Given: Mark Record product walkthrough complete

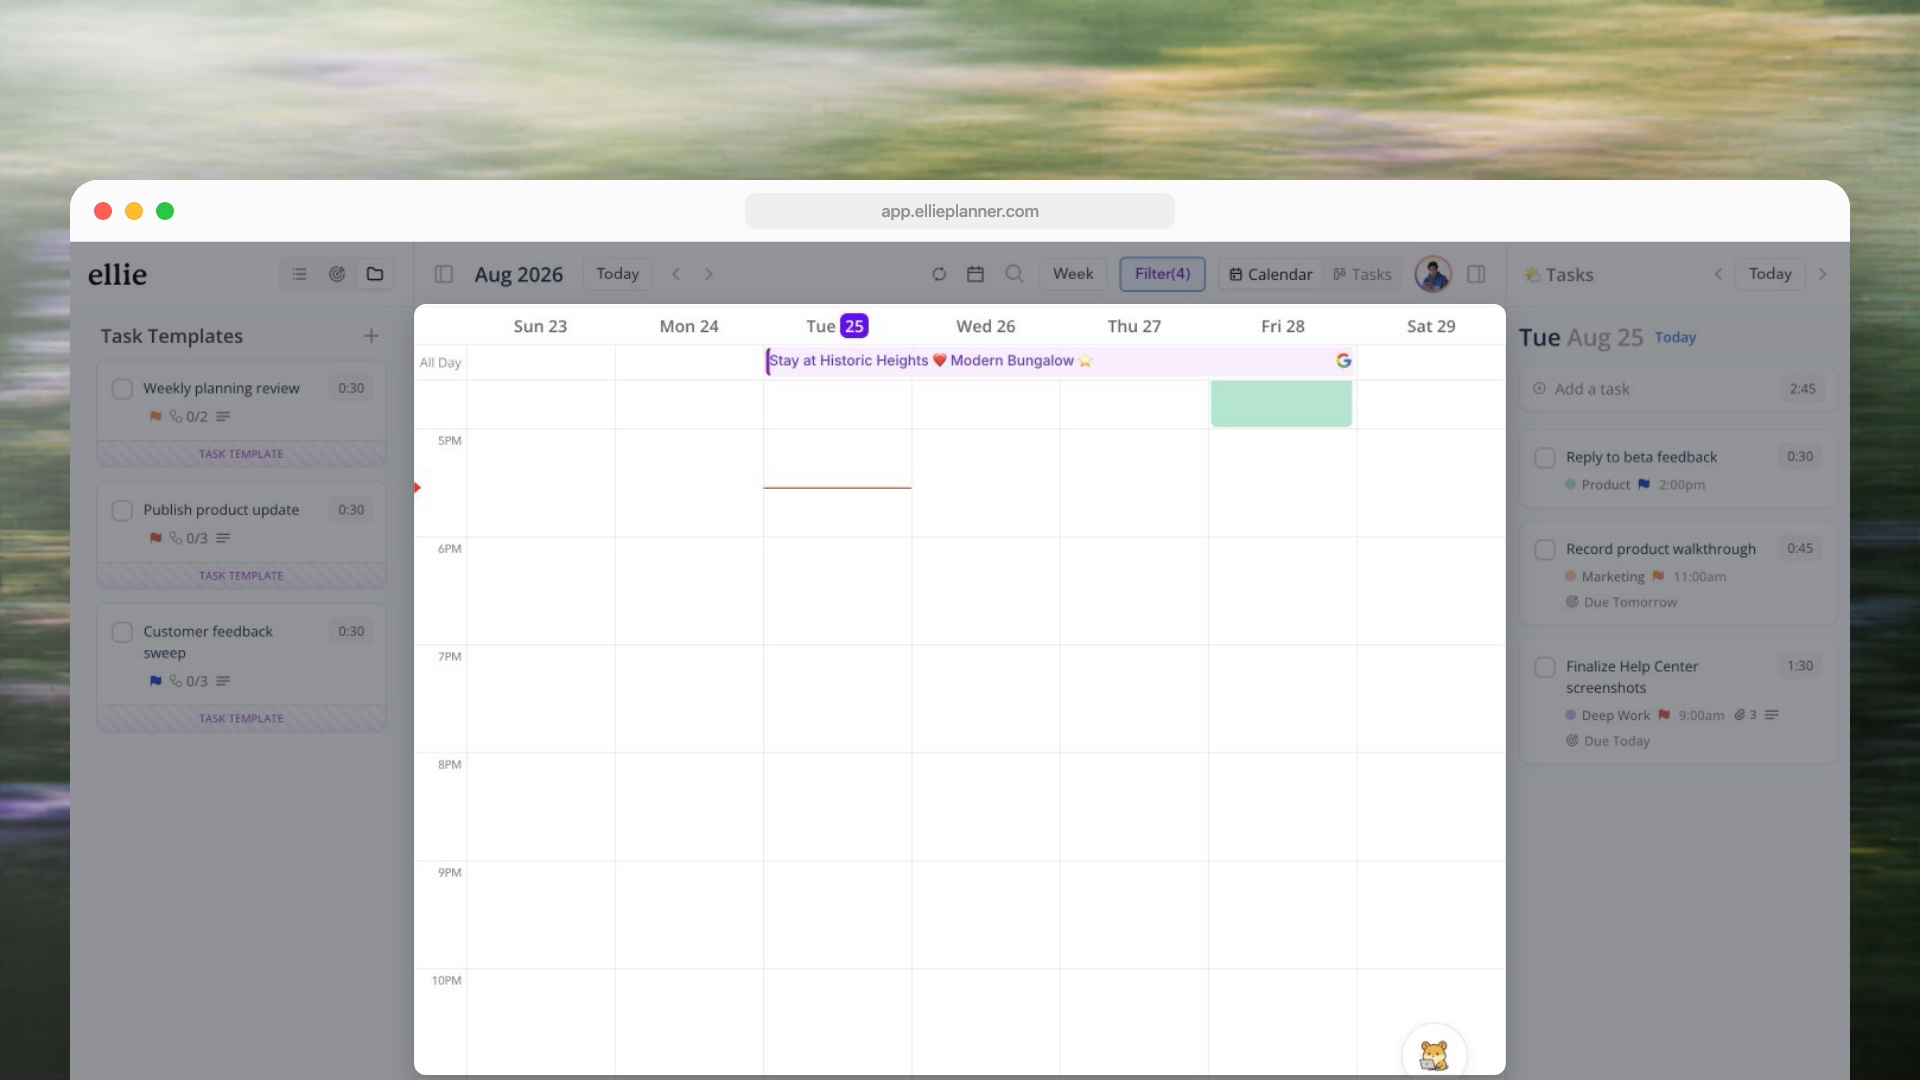Looking at the screenshot, I should pos(1545,550).
